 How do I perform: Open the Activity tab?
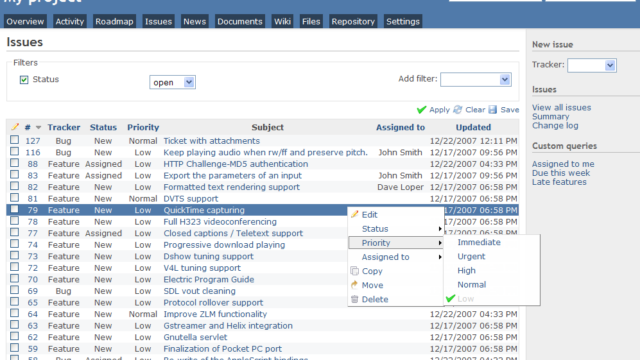69,22
